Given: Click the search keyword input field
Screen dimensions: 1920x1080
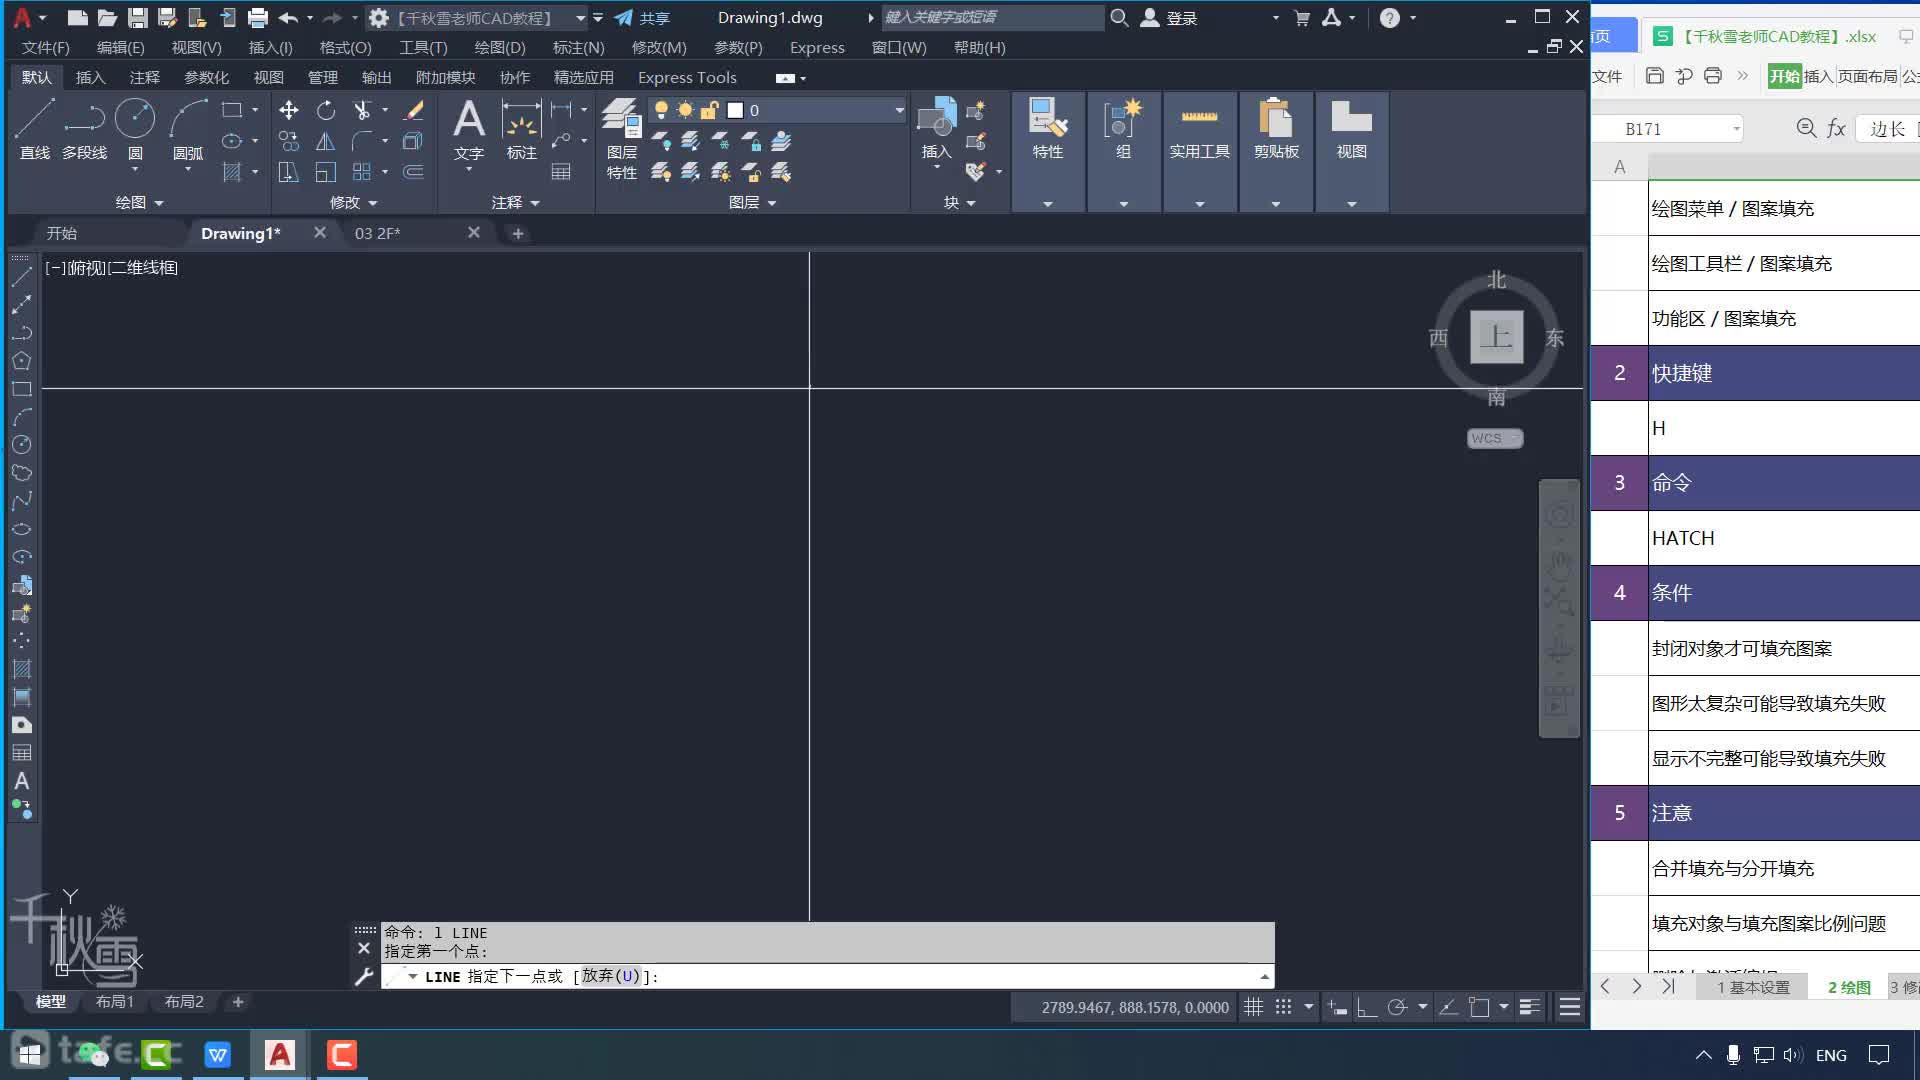Looking at the screenshot, I should coord(992,17).
